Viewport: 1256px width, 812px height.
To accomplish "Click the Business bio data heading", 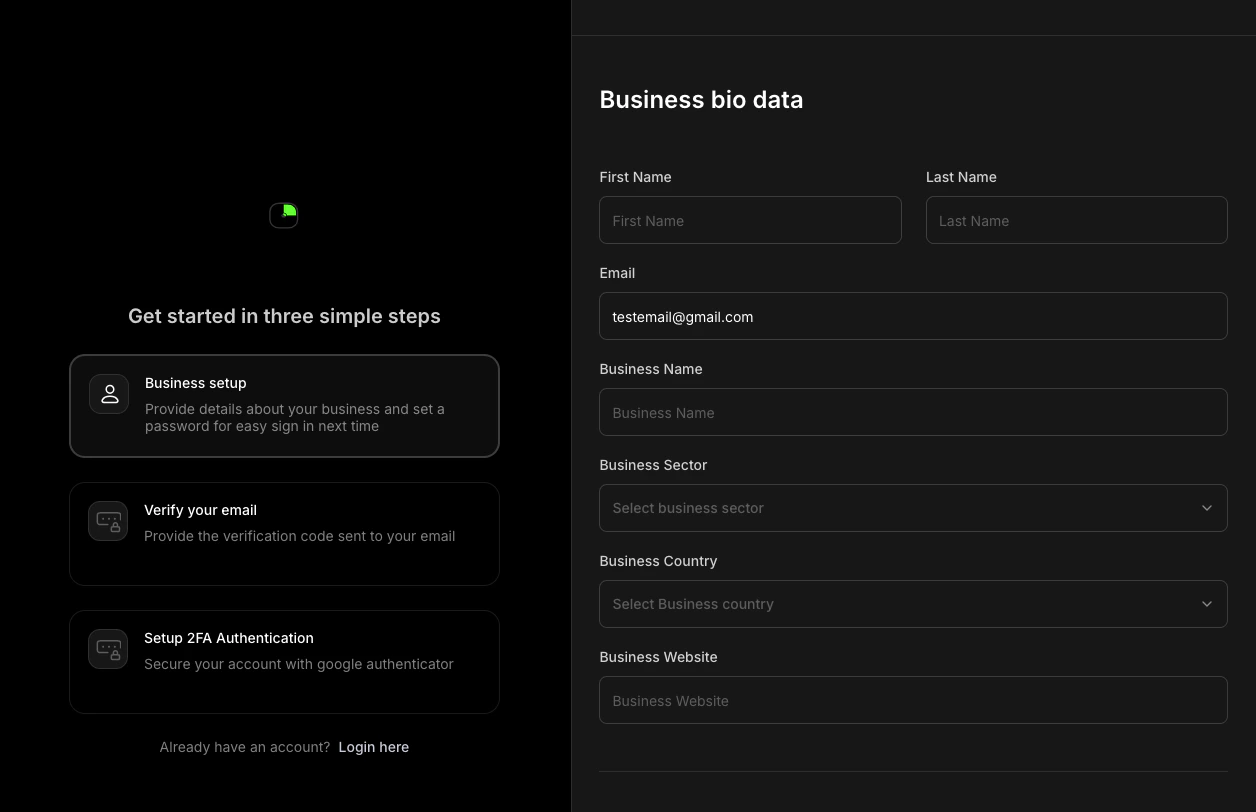I will [x=701, y=99].
